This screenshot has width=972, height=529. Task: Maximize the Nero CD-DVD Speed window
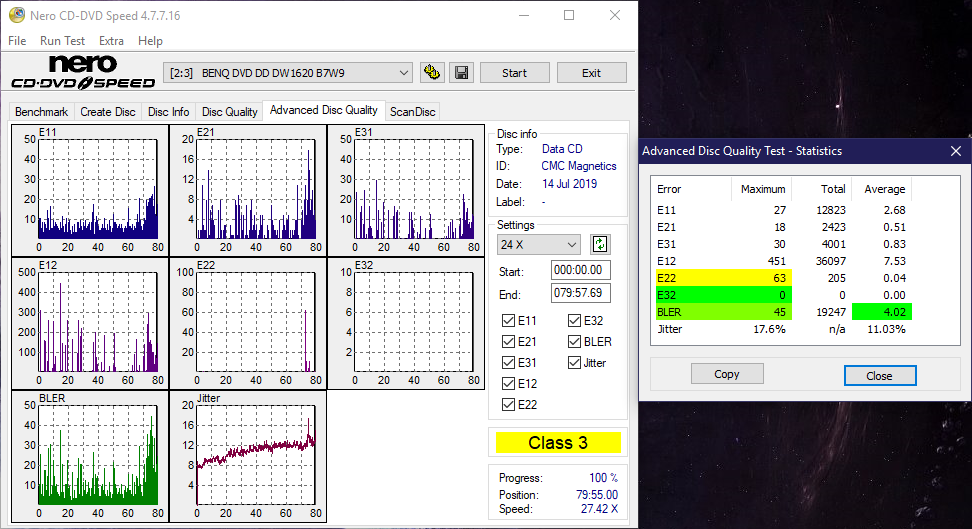(x=569, y=16)
